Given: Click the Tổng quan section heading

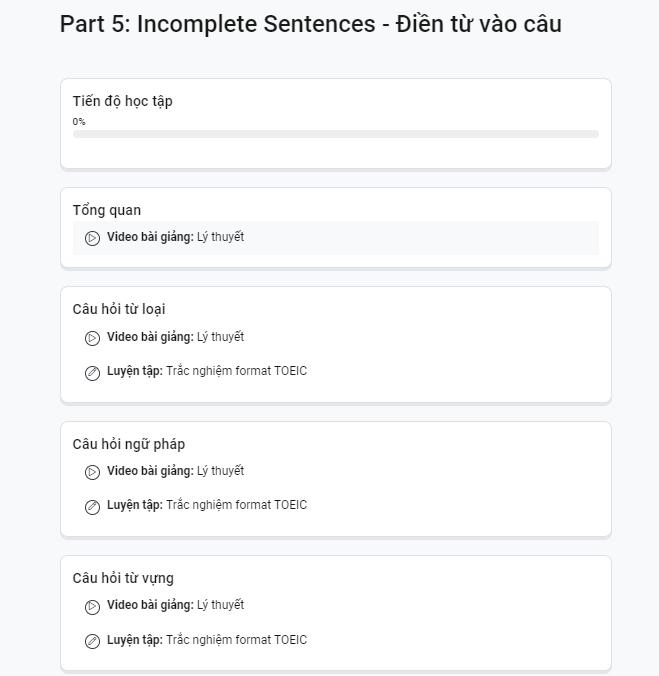Looking at the screenshot, I should 107,210.
